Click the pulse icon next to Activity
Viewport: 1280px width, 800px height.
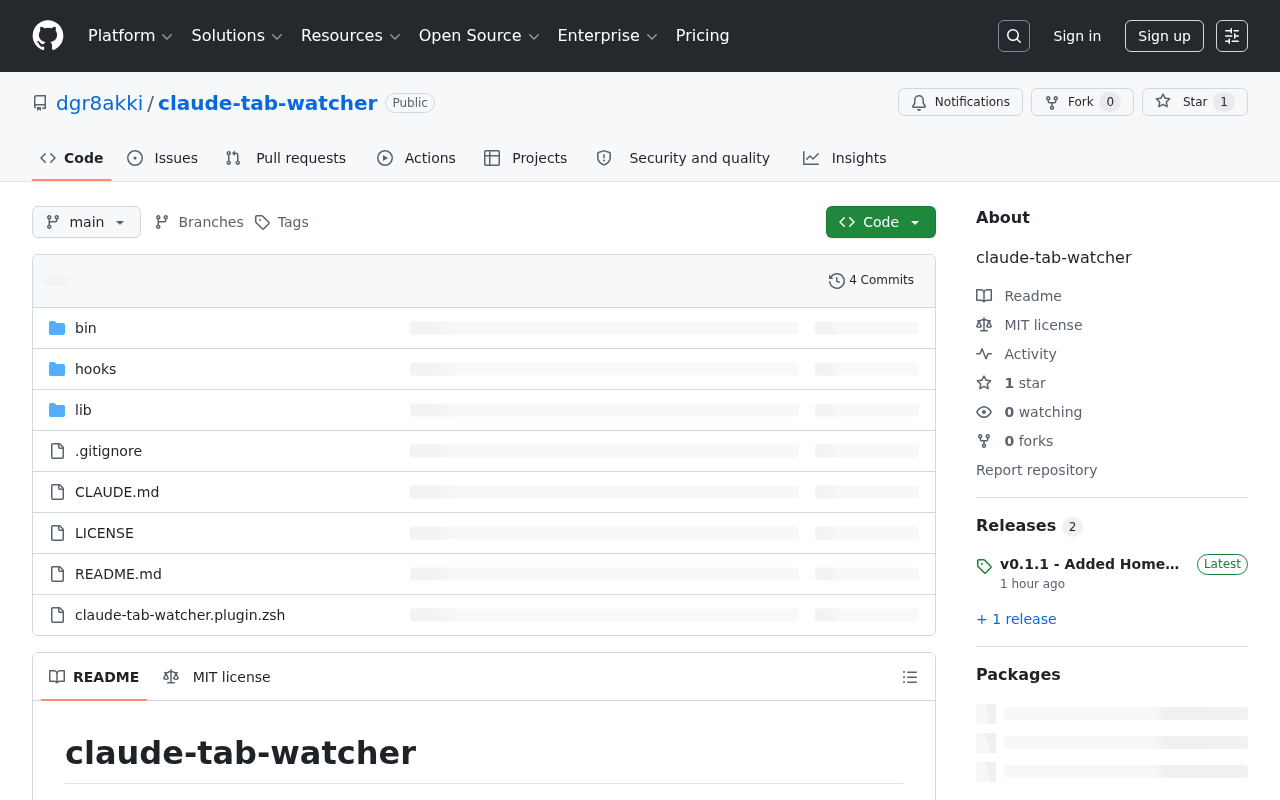[x=984, y=354]
